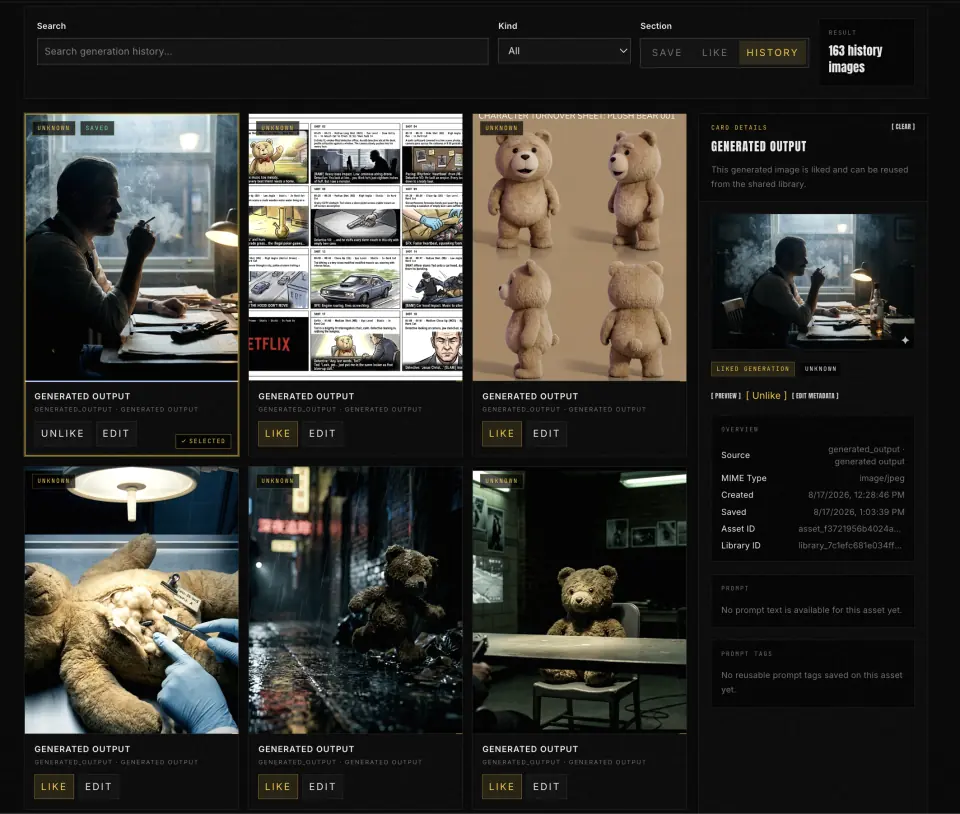
Task: Open the bear autopsy thumbnail
Action: [132, 600]
